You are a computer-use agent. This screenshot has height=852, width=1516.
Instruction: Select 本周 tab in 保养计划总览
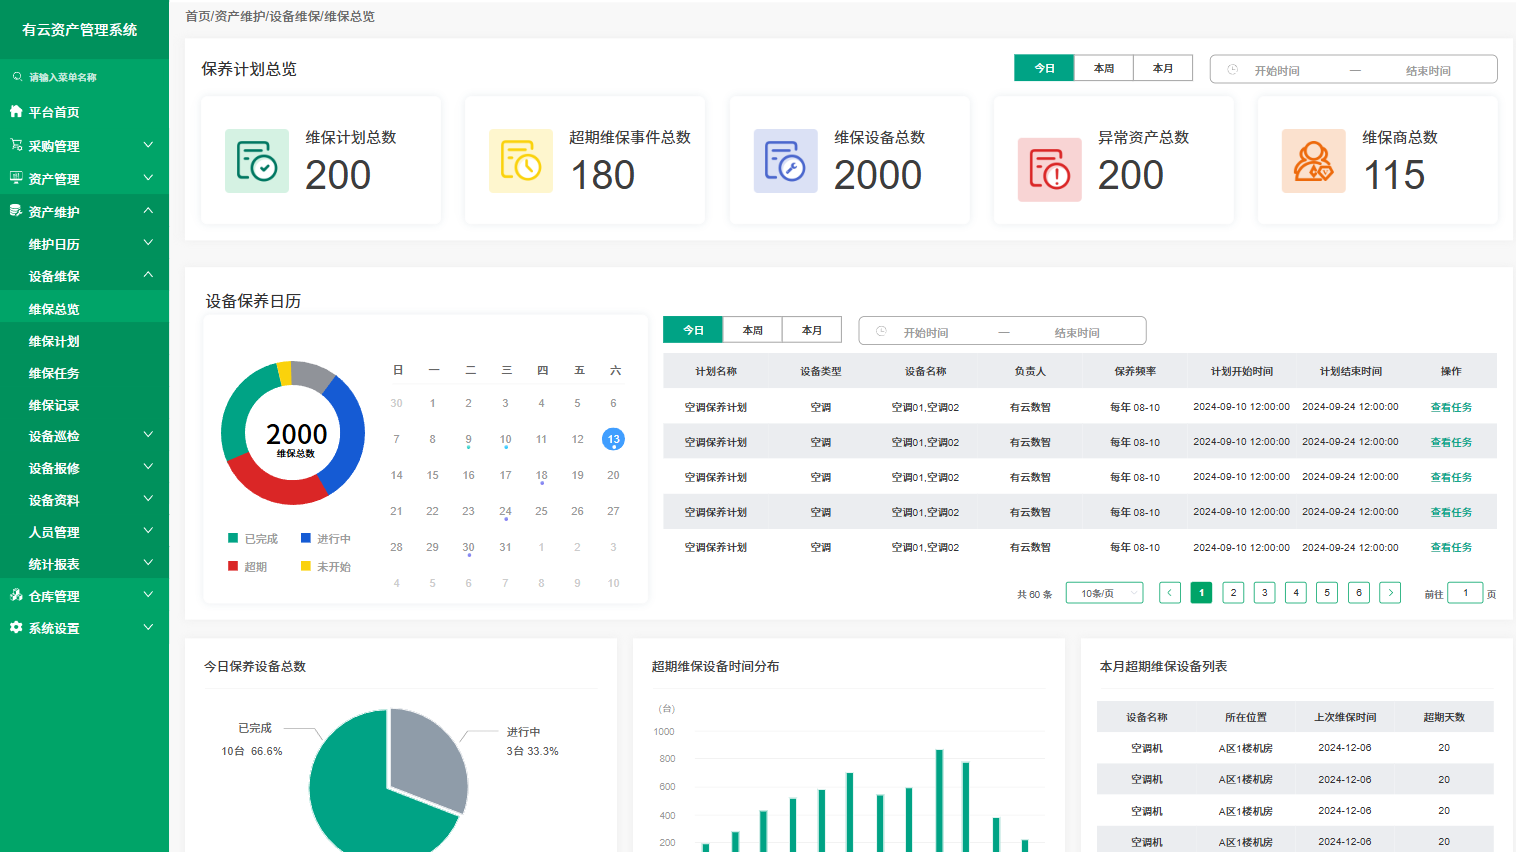tap(1103, 68)
